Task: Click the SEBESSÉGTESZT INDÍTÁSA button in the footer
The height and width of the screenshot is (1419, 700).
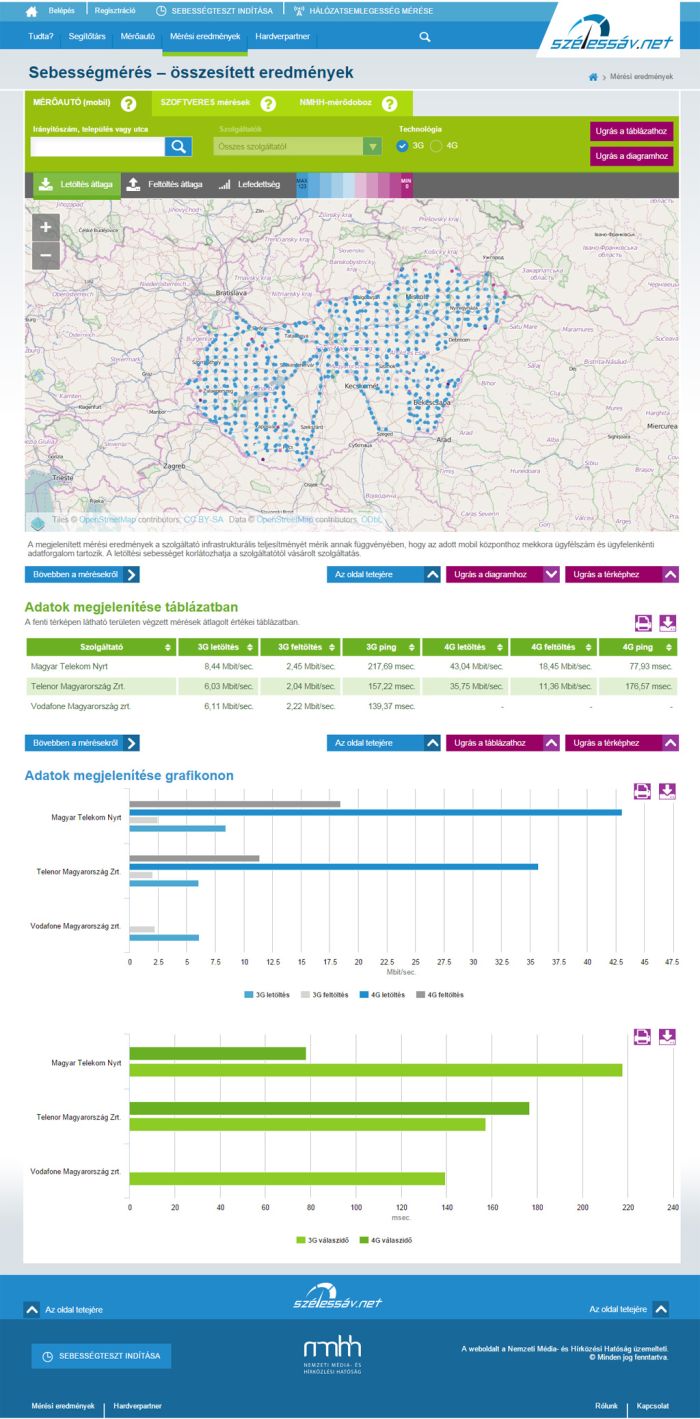Action: (x=101, y=1356)
